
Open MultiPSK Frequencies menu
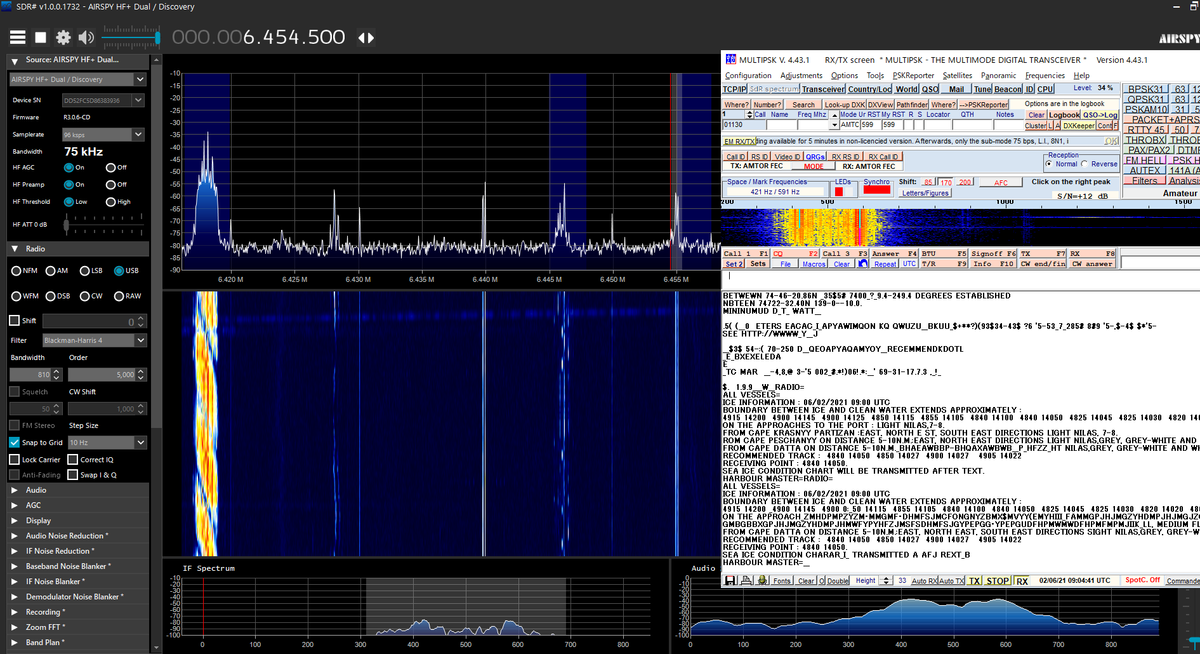pyautogui.click(x=1045, y=75)
